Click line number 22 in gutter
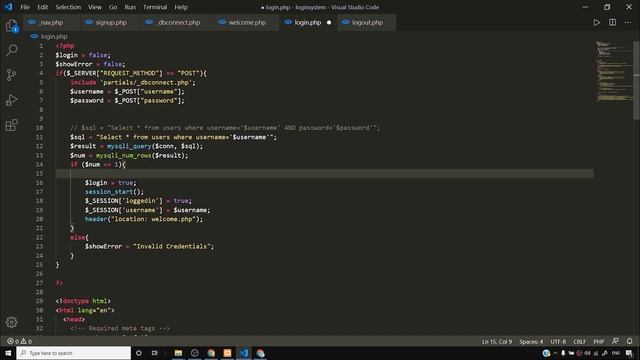 click(39, 237)
